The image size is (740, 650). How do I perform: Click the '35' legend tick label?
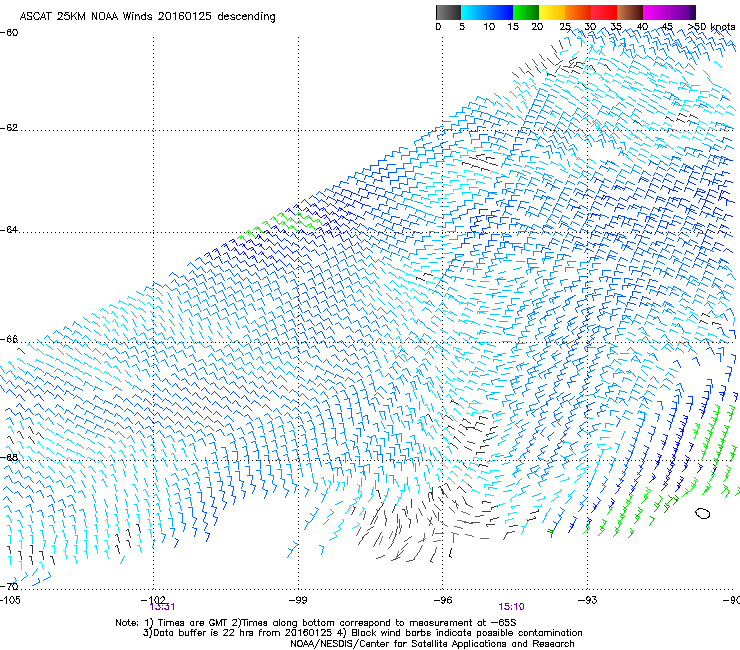pos(616,27)
